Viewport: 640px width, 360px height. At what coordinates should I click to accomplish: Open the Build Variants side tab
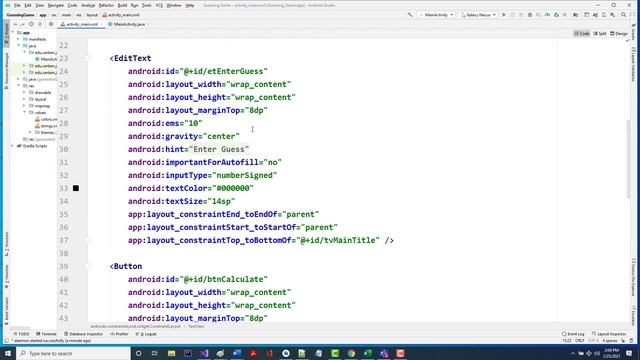[6, 311]
